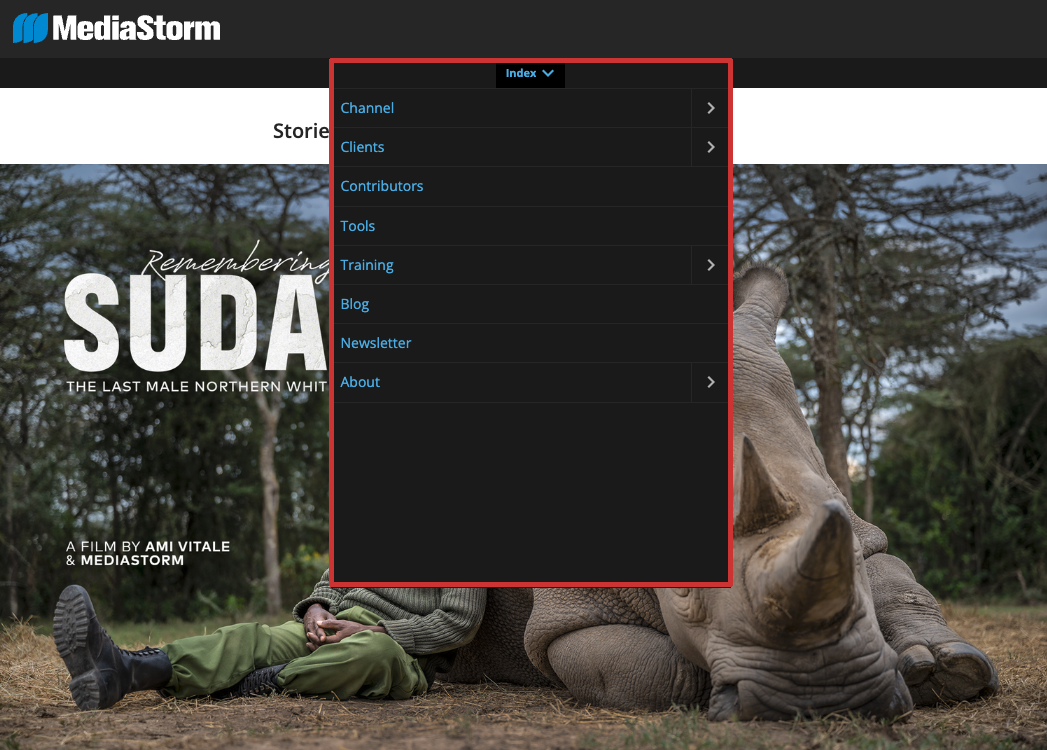1047x750 pixels.
Task: Click the Ami Vitale film credit text
Action: pos(147,553)
